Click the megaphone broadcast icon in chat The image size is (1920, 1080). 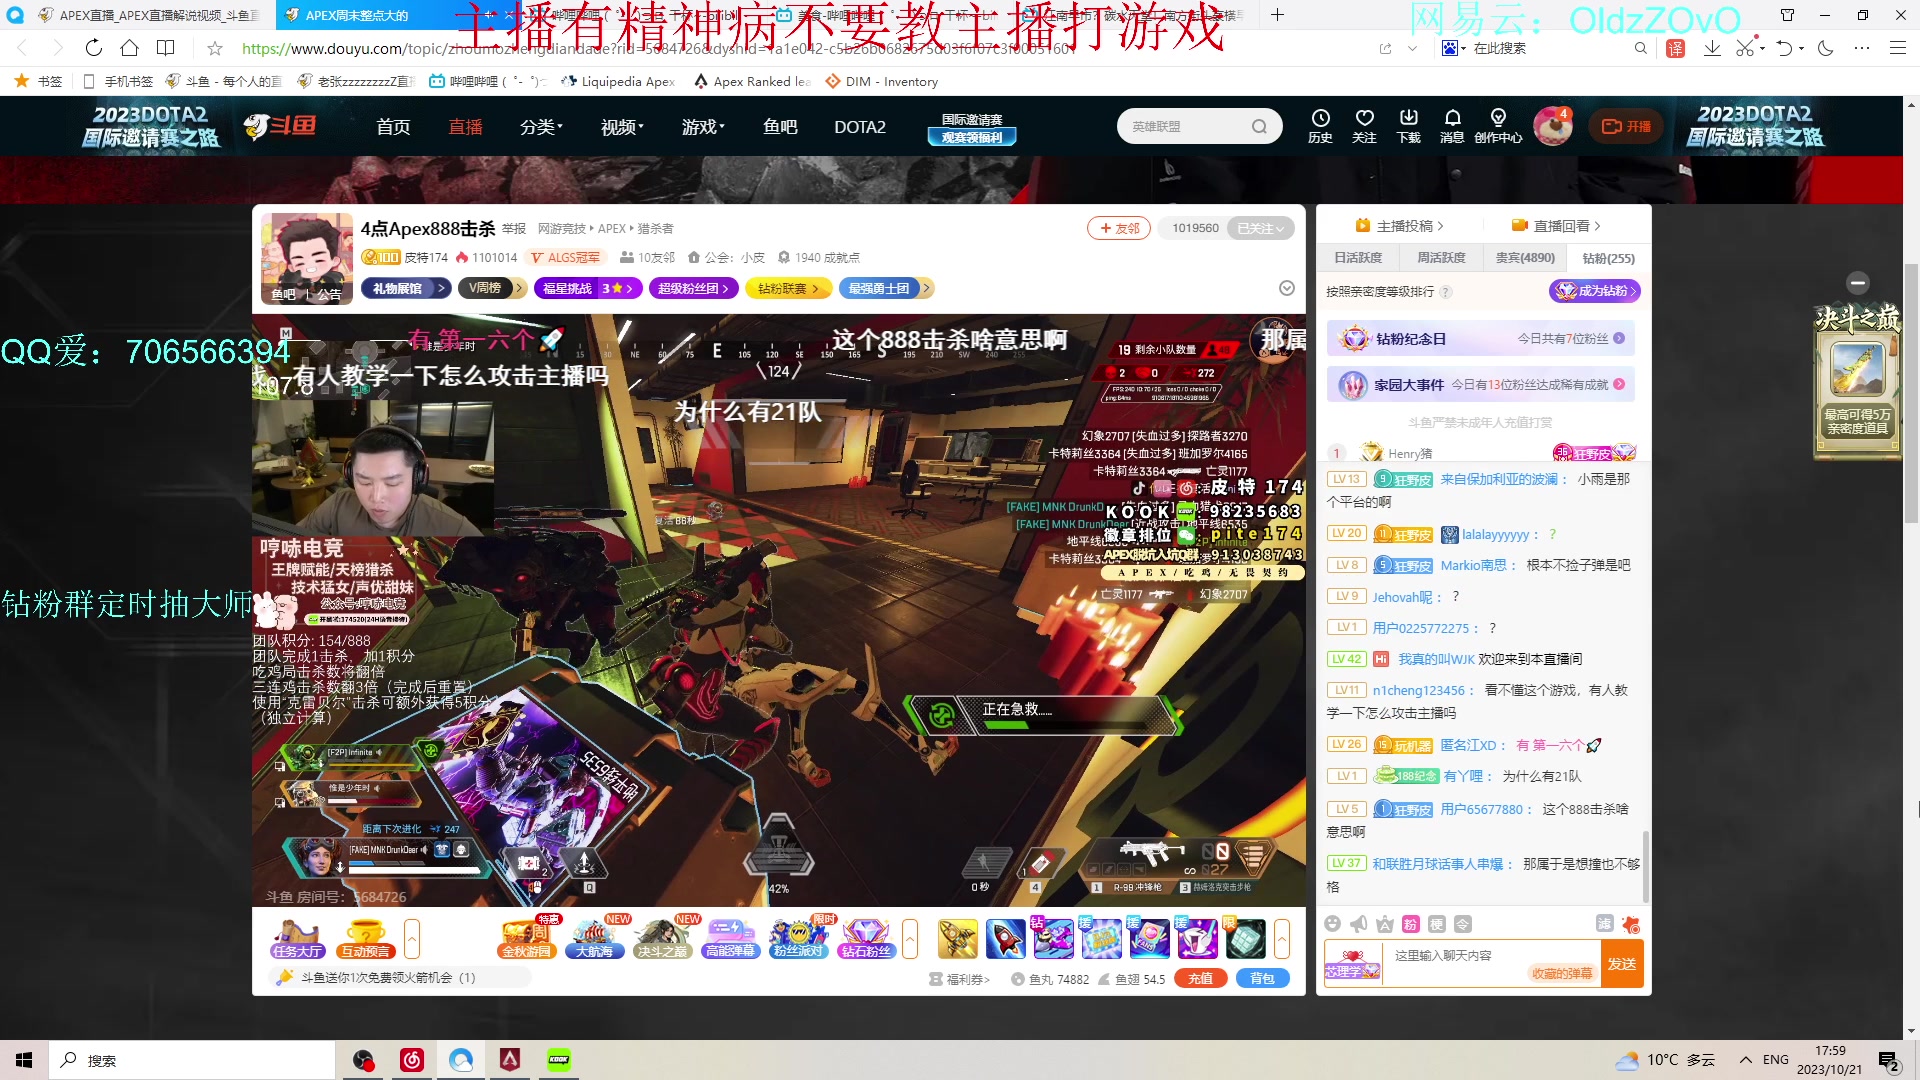1358,924
